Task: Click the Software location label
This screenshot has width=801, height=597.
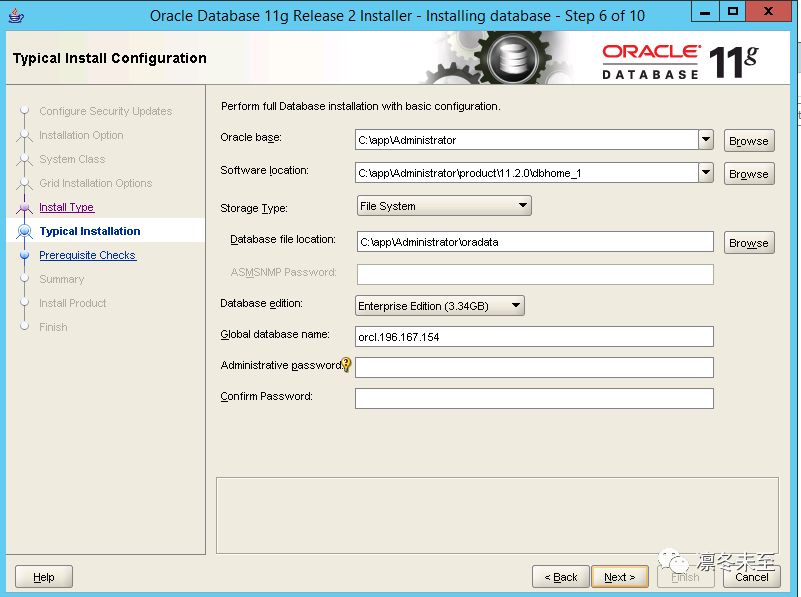Action: [x=264, y=171]
